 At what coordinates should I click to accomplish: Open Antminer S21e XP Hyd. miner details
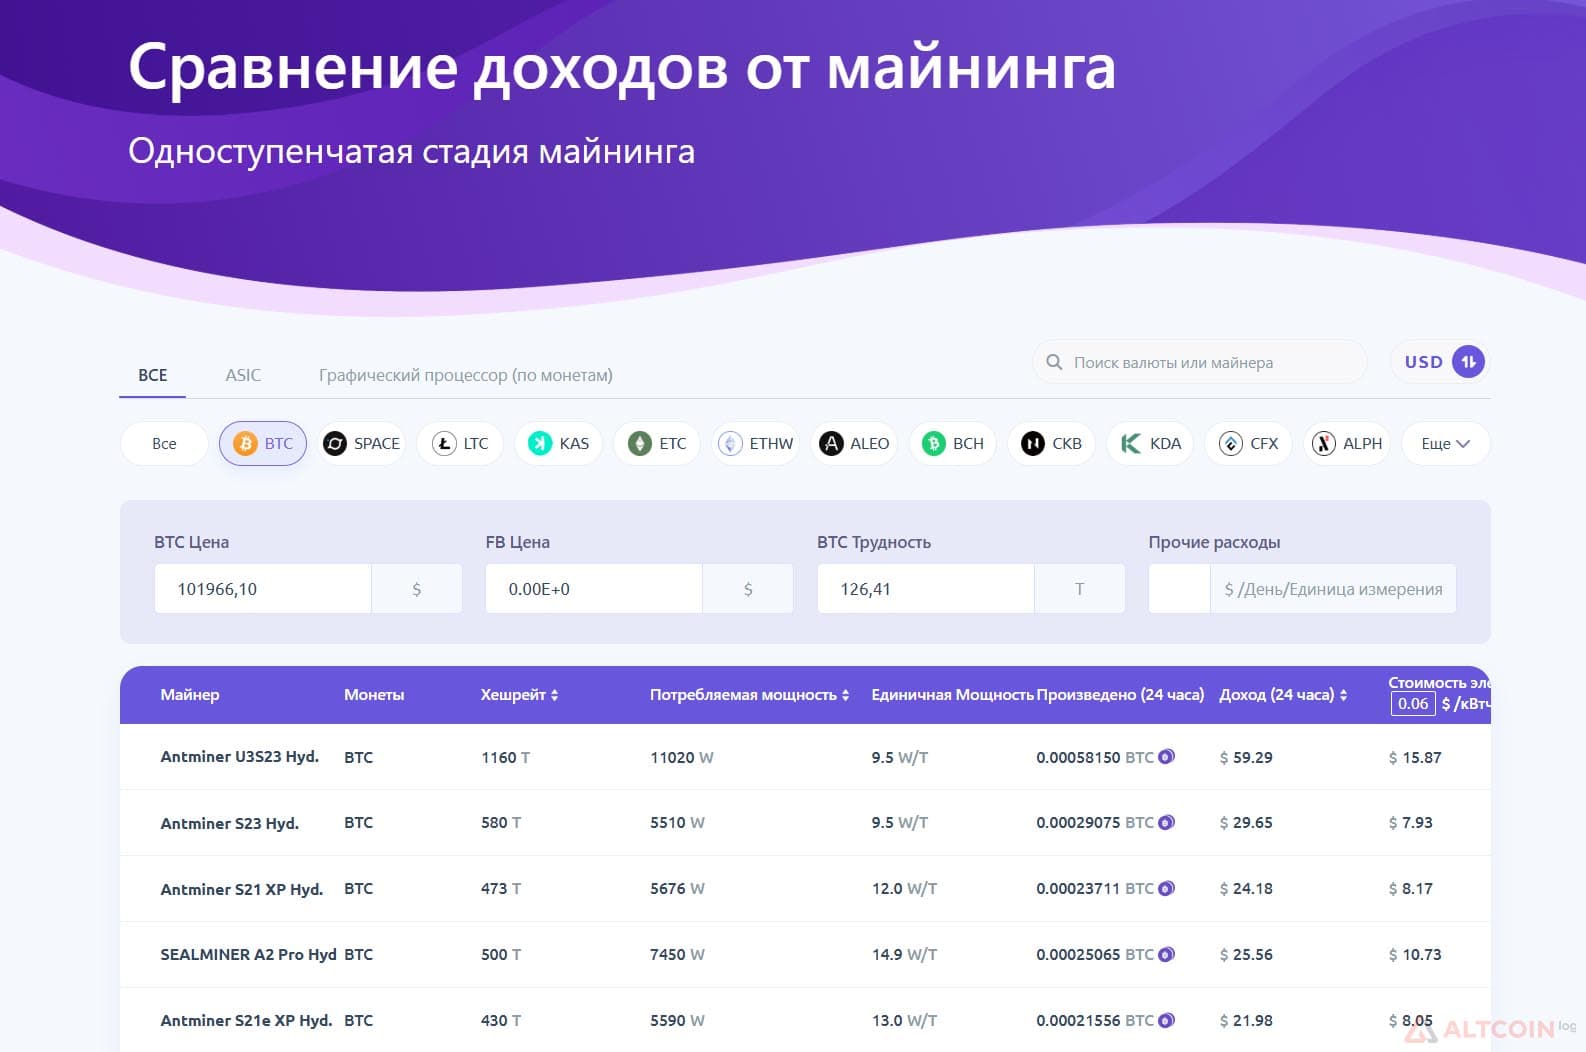pos(246,1020)
